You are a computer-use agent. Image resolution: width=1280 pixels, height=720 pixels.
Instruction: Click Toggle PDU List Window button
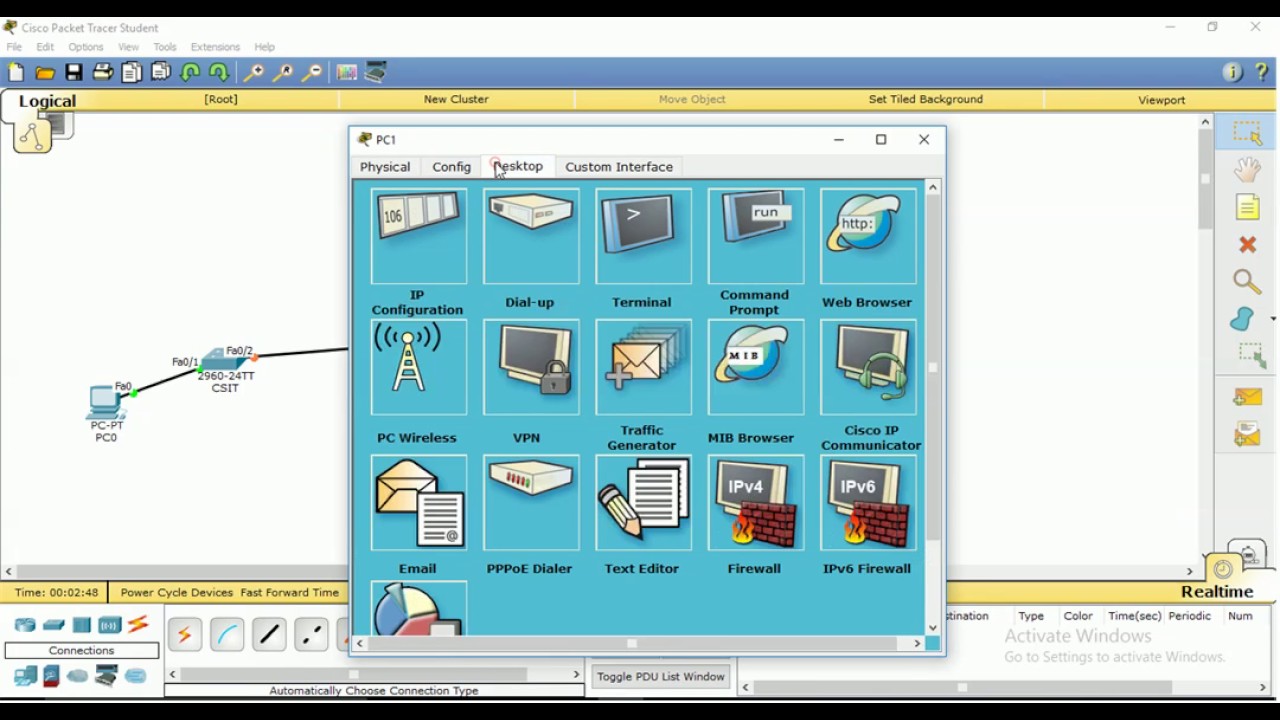(661, 677)
